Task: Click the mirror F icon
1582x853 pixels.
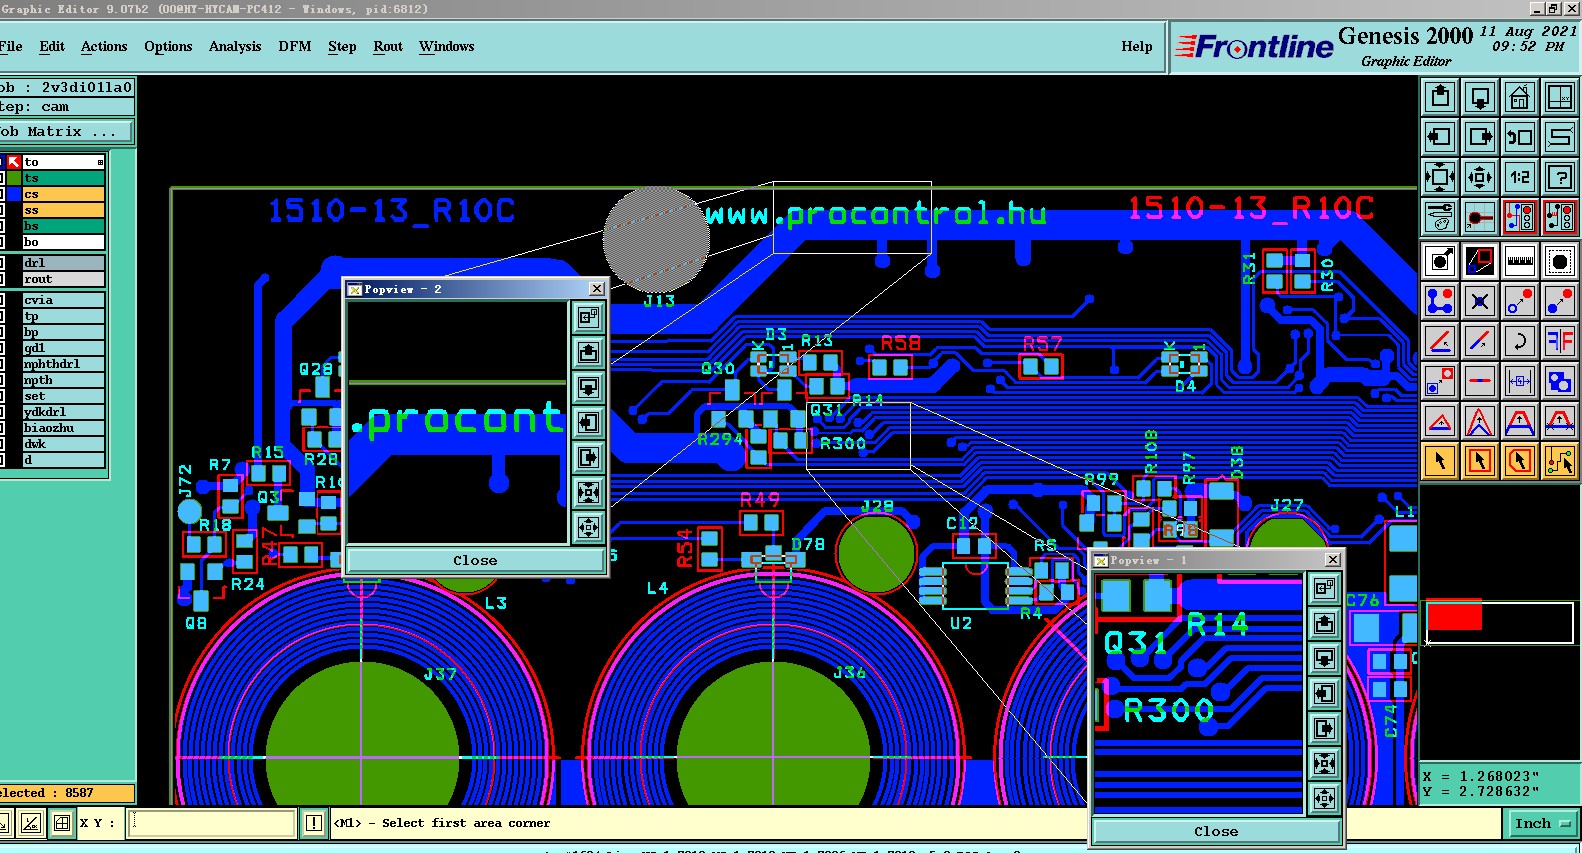Action: point(1560,340)
